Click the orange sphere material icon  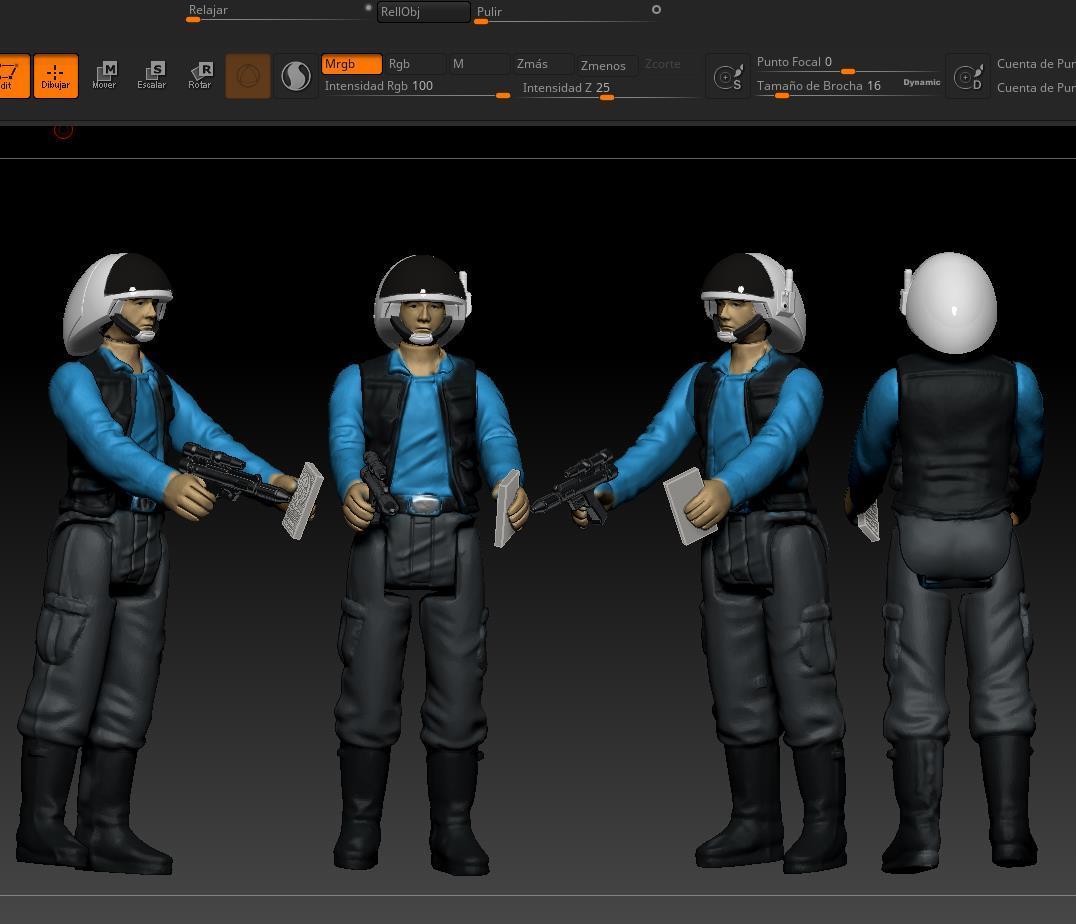[248, 76]
